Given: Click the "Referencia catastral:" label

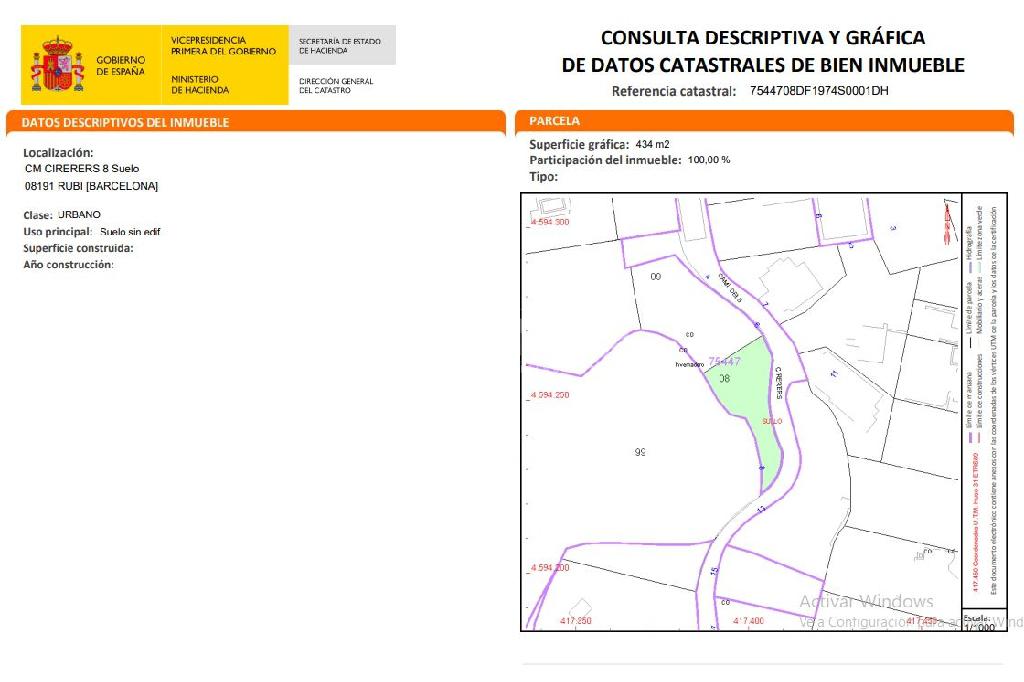Looking at the screenshot, I should click(x=674, y=91).
